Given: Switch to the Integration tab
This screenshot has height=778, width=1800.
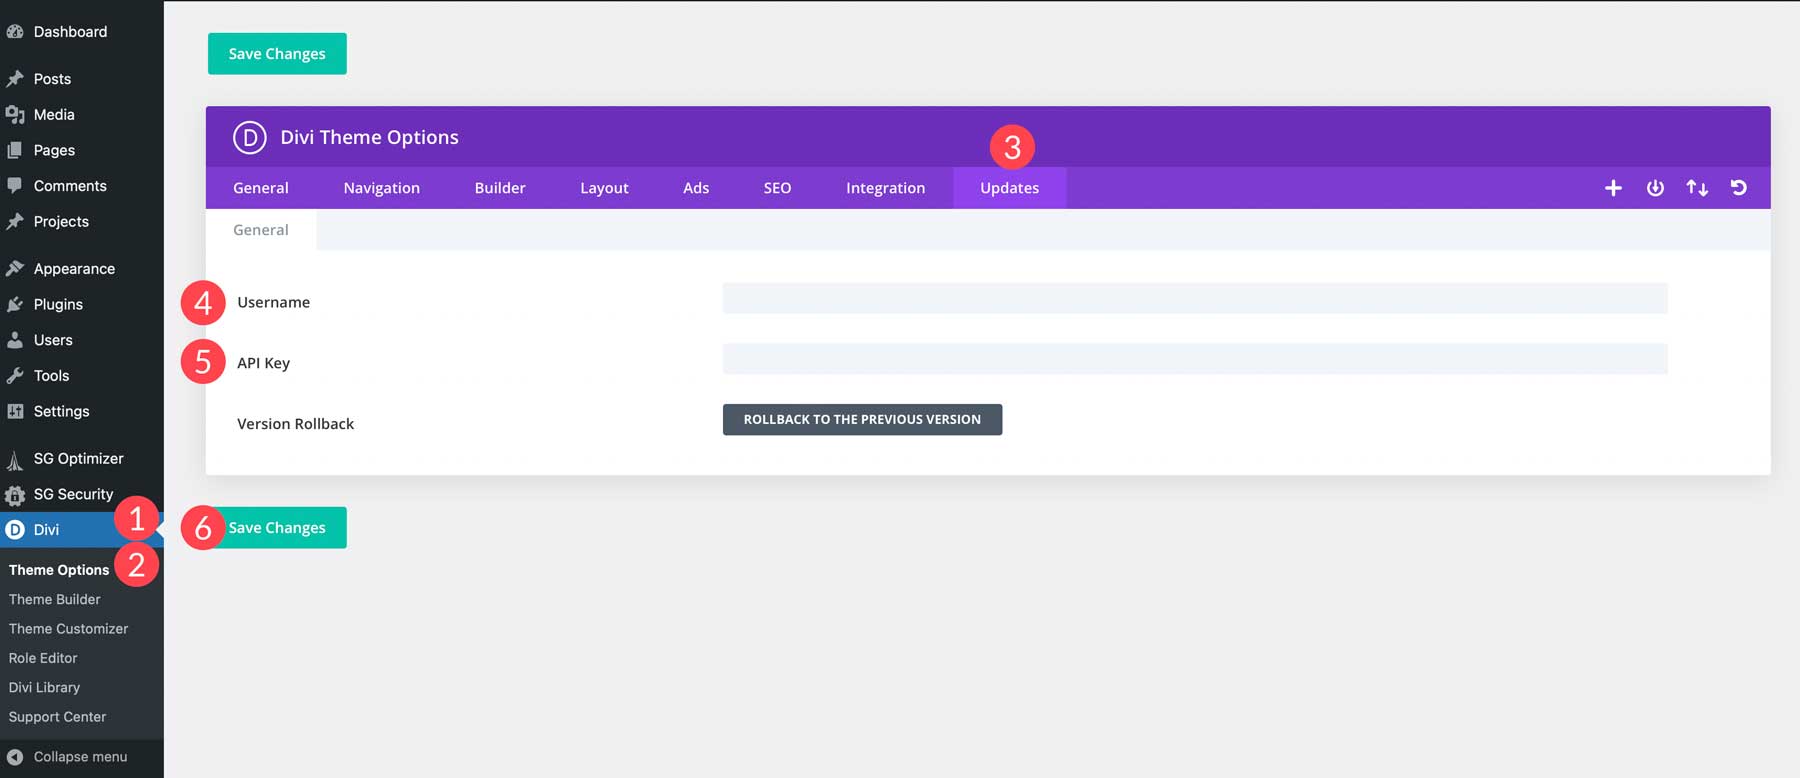Looking at the screenshot, I should pos(885,188).
